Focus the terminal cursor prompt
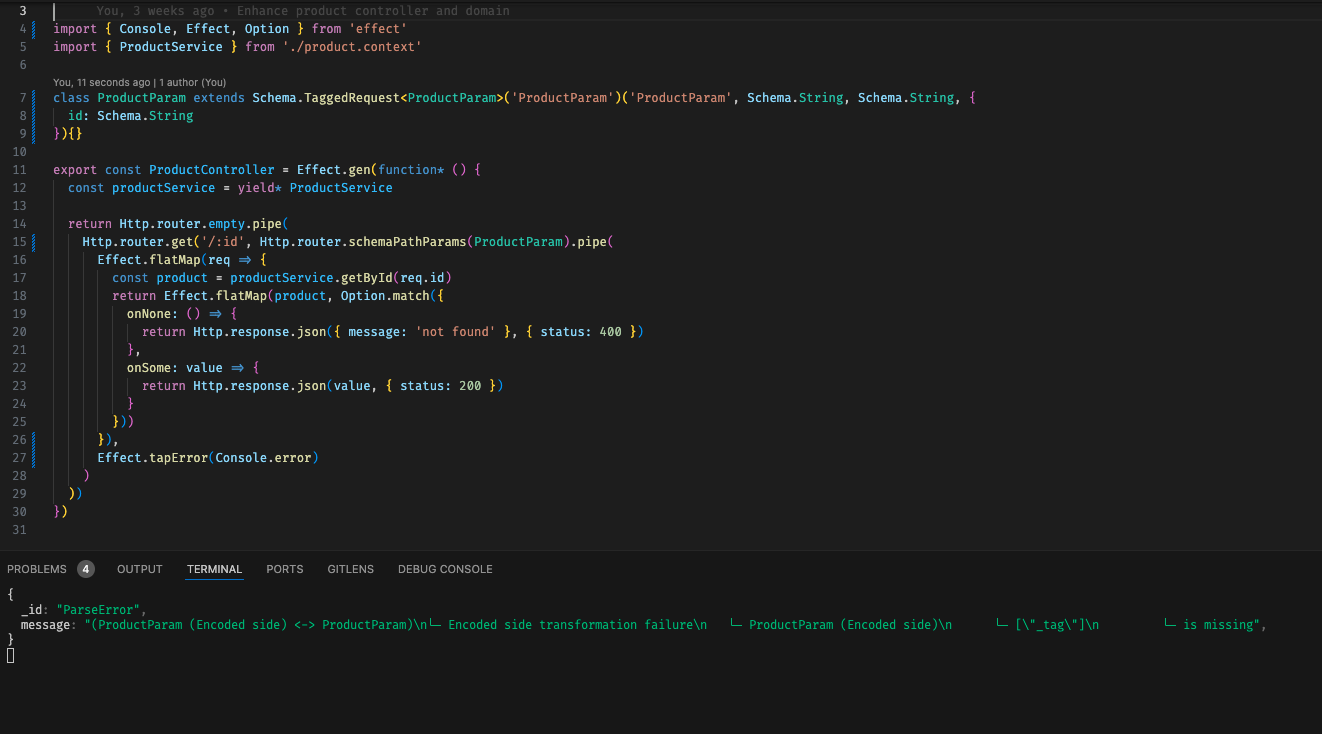The width and height of the screenshot is (1322, 734). pyautogui.click(x=11, y=655)
